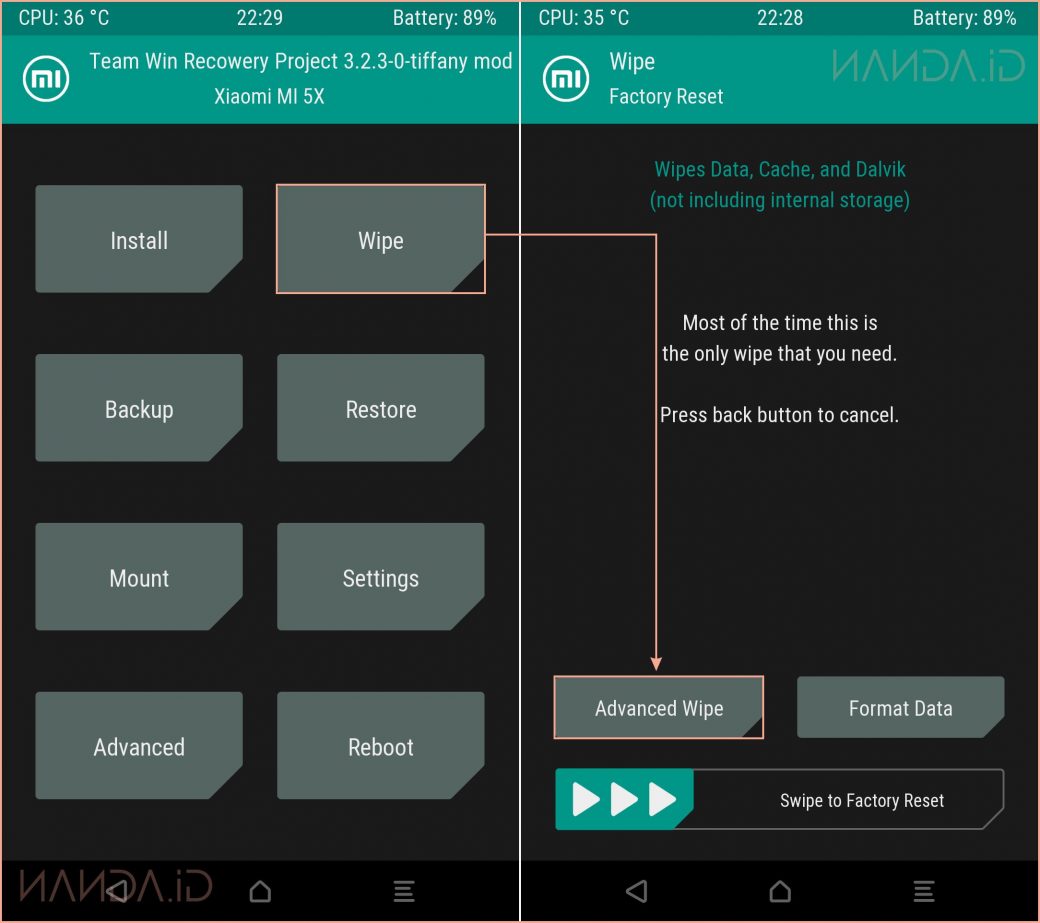Choose Advanced Wipe

coord(658,708)
